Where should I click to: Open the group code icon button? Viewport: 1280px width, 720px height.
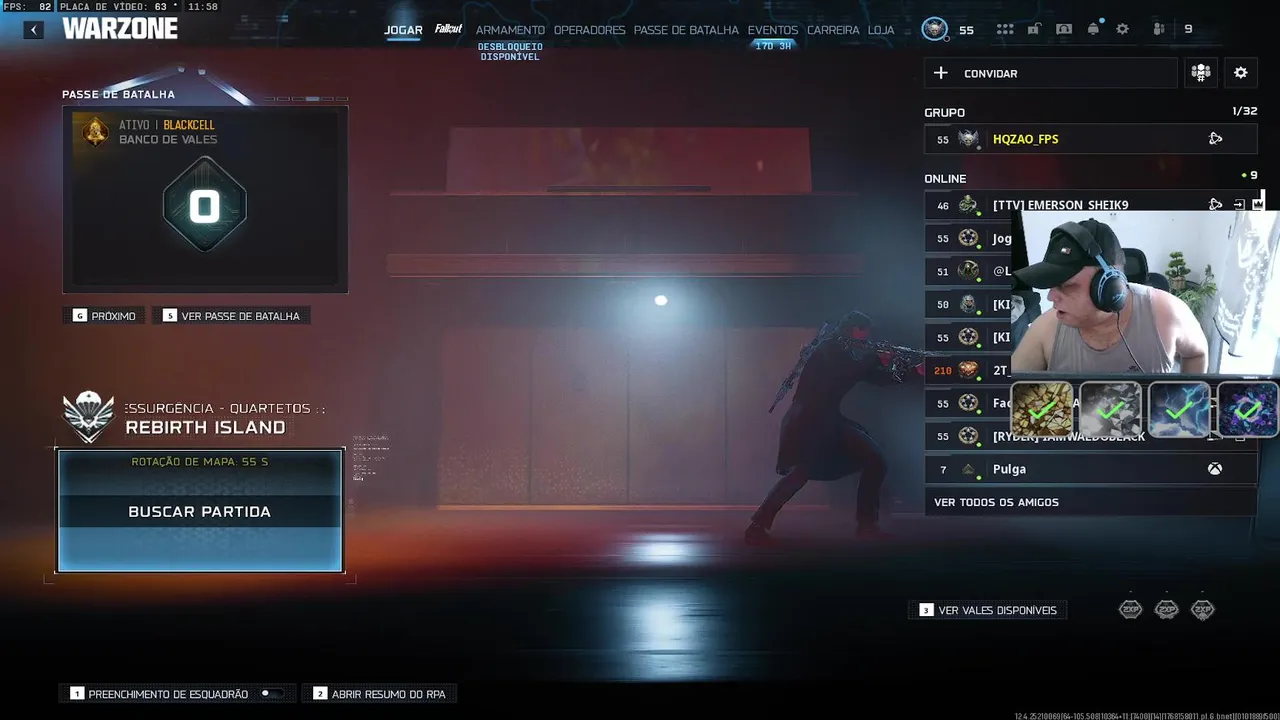click(x=1201, y=73)
